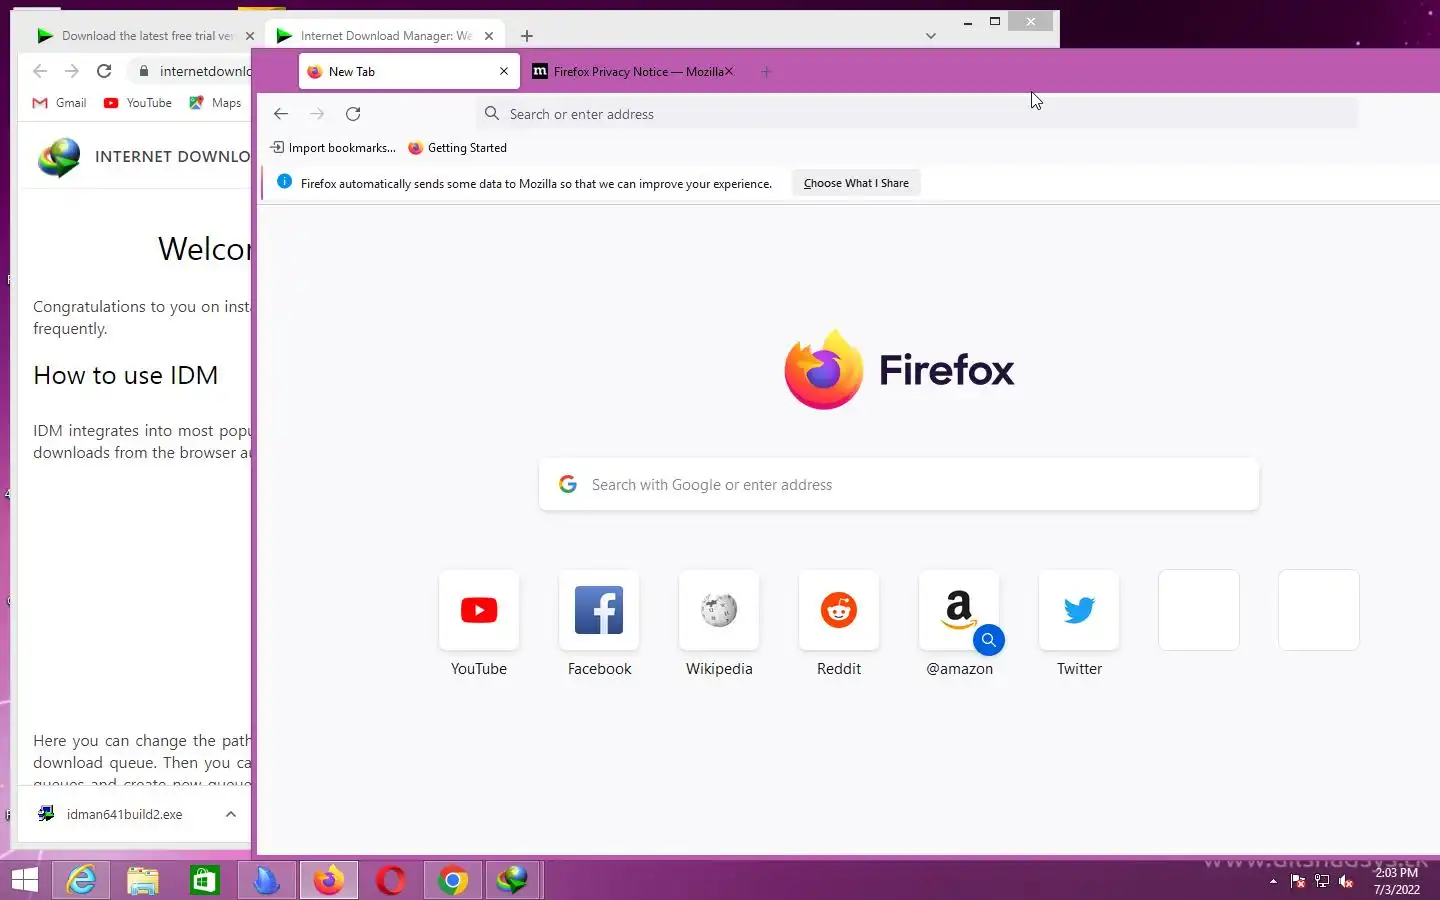Open File Explorer from the taskbar
The width and height of the screenshot is (1440, 900).
tap(143, 881)
